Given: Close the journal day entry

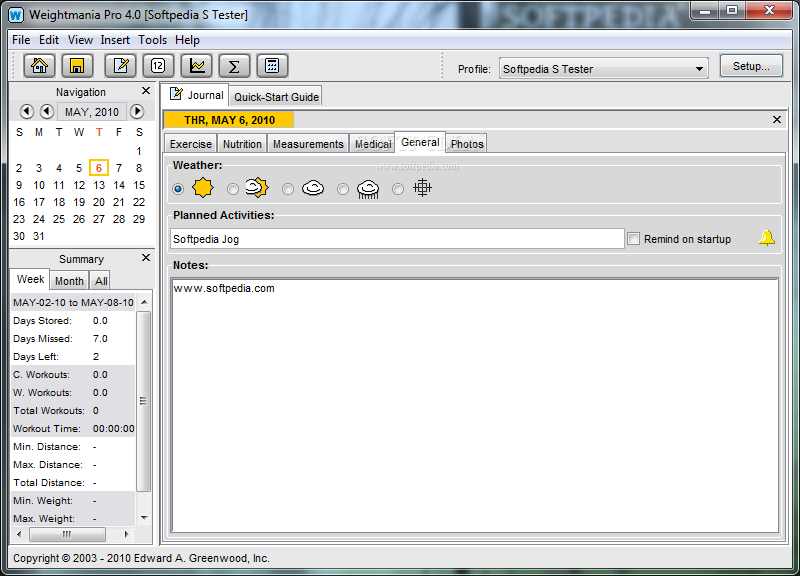Looking at the screenshot, I should coord(777,119).
